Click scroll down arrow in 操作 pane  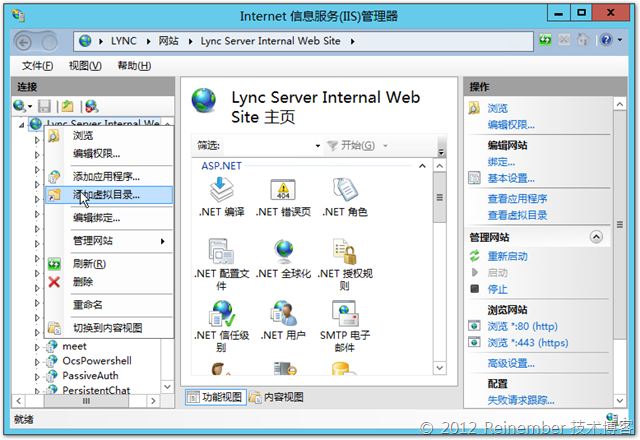(620, 400)
